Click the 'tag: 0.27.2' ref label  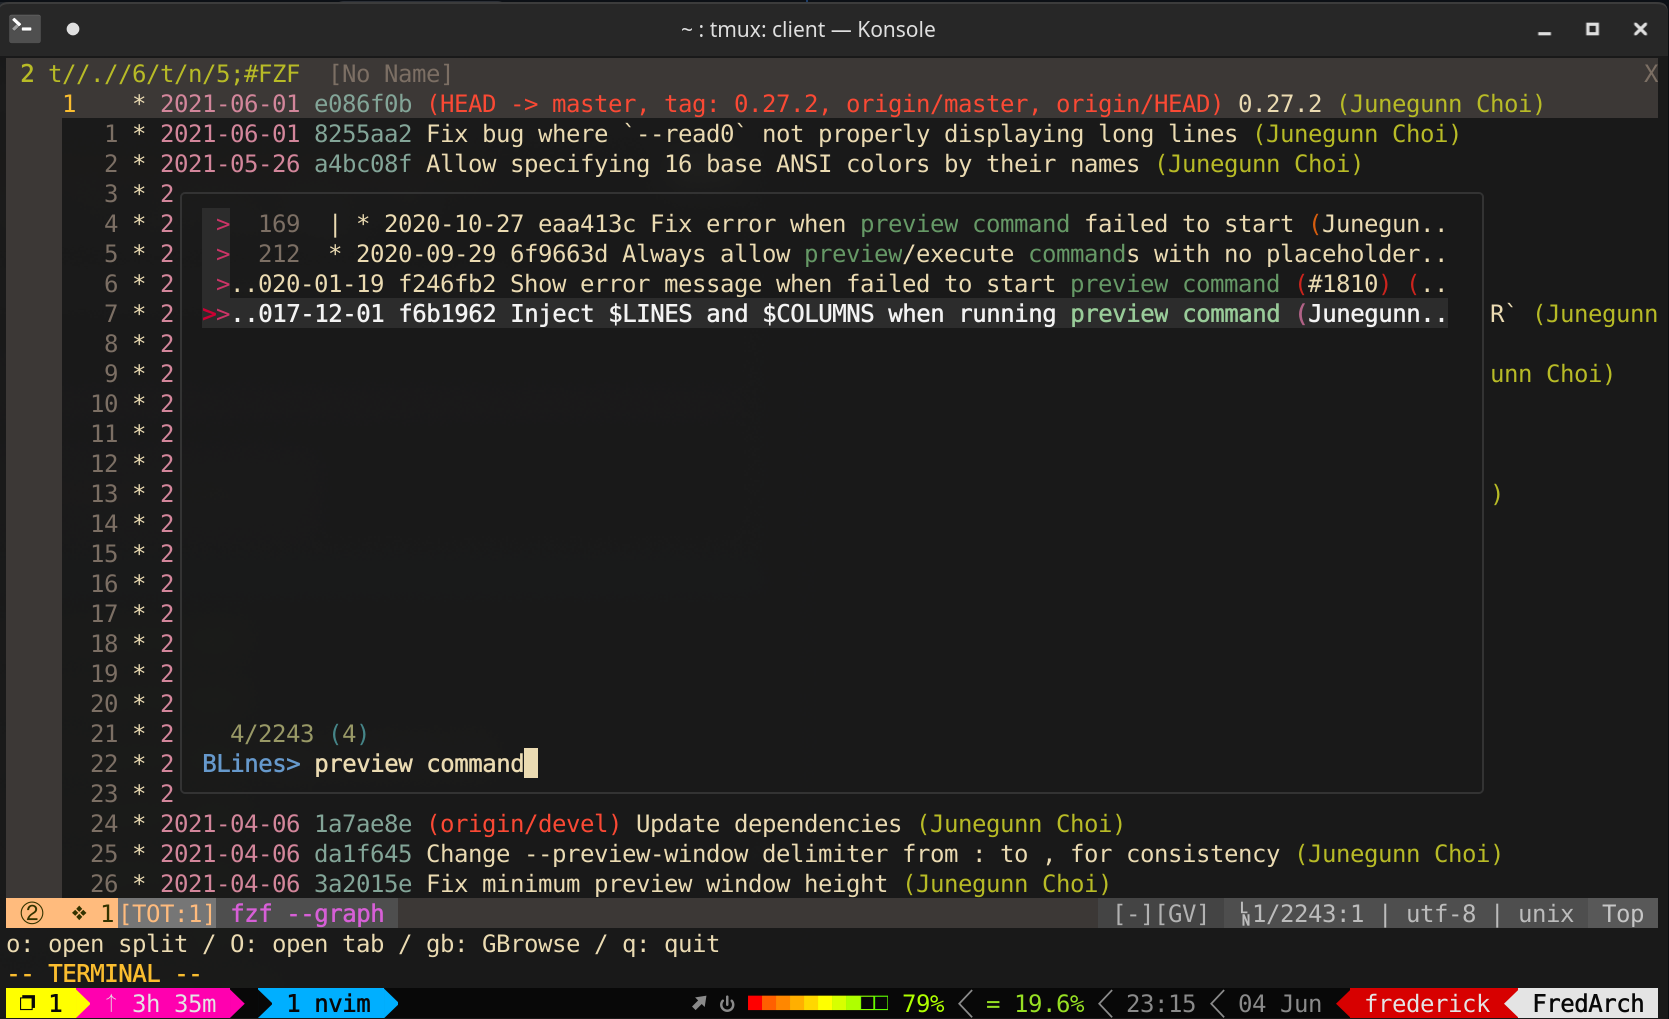(x=741, y=104)
